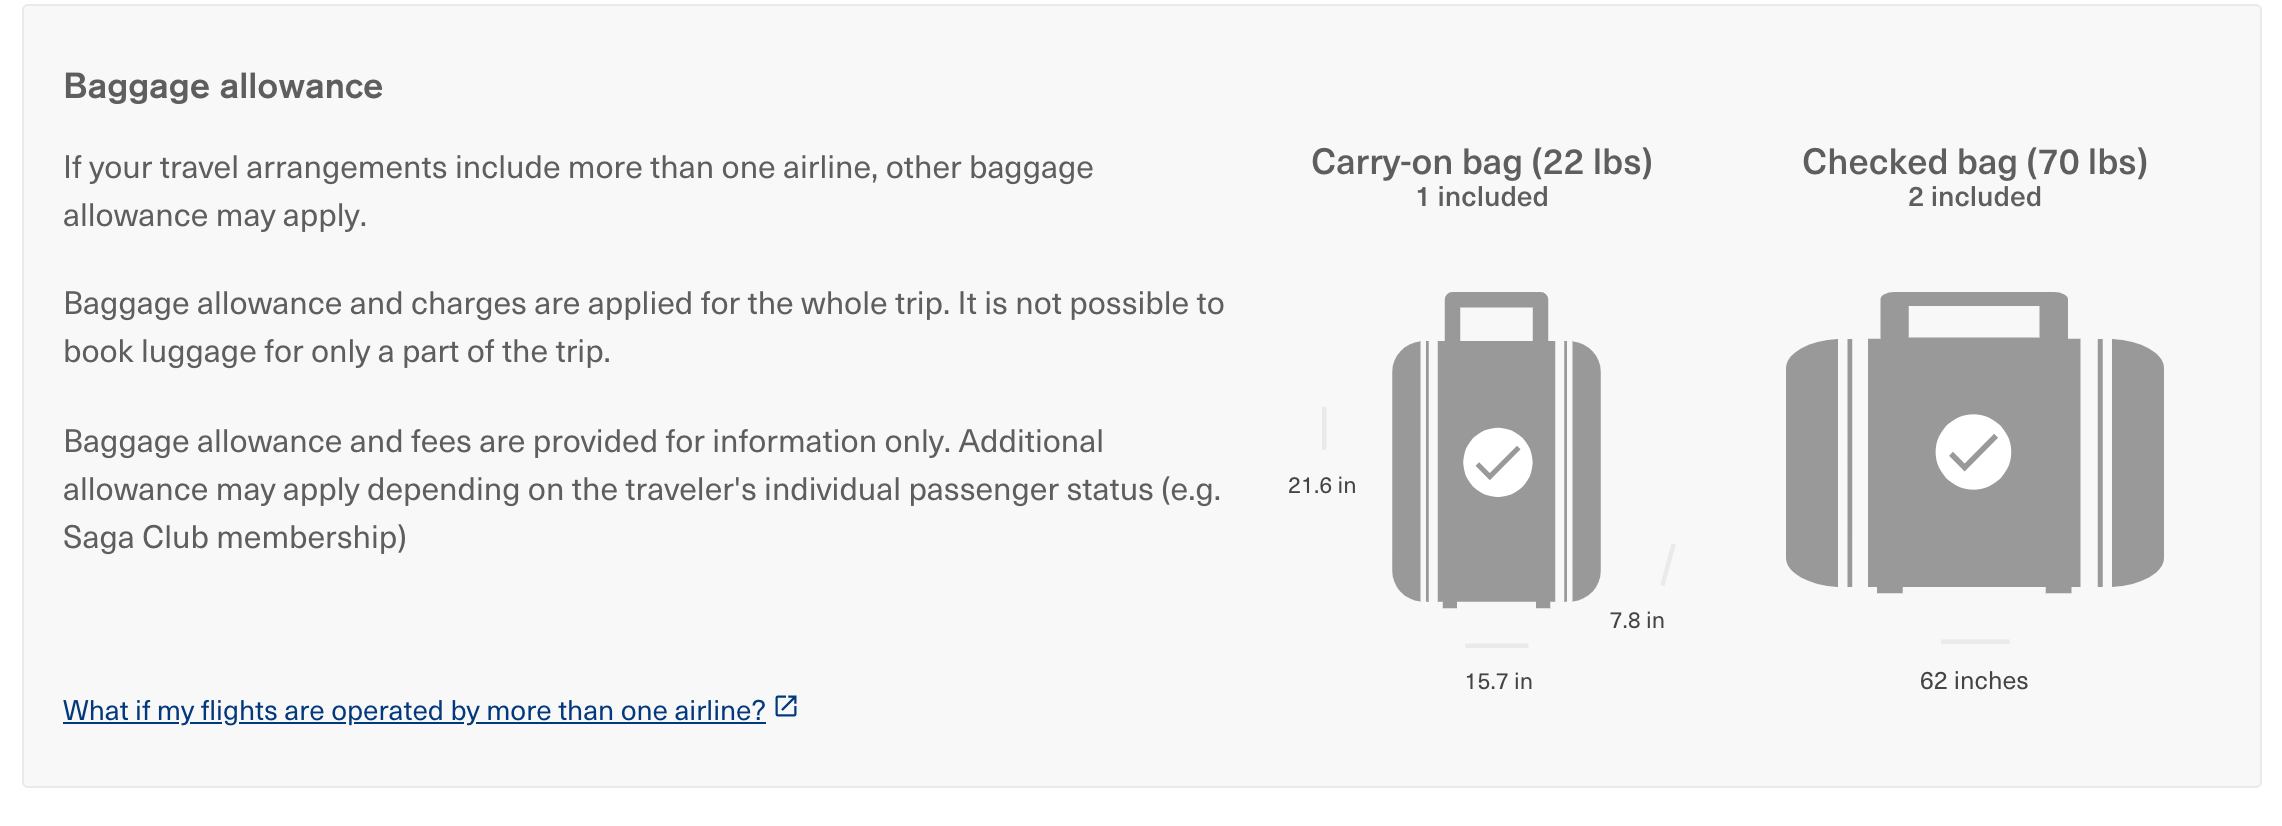2282x826 pixels.
Task: Click the "2 included" checked bag label
Action: click(1974, 197)
